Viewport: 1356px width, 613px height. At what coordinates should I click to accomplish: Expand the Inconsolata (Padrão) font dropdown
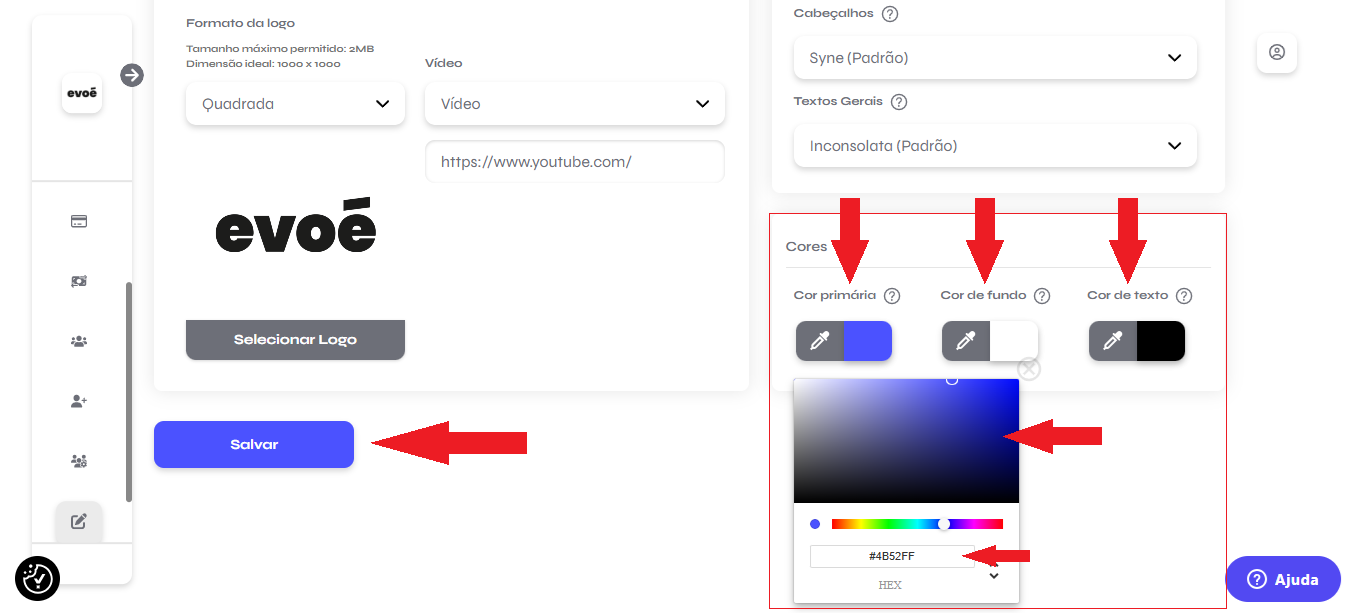coord(995,146)
